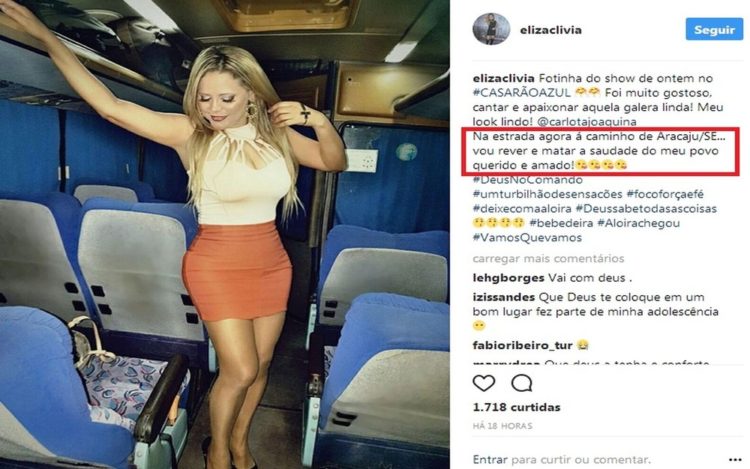The height and width of the screenshot is (469, 750).
Task: Click the #Aloirachegou hashtag
Action: click(x=639, y=223)
